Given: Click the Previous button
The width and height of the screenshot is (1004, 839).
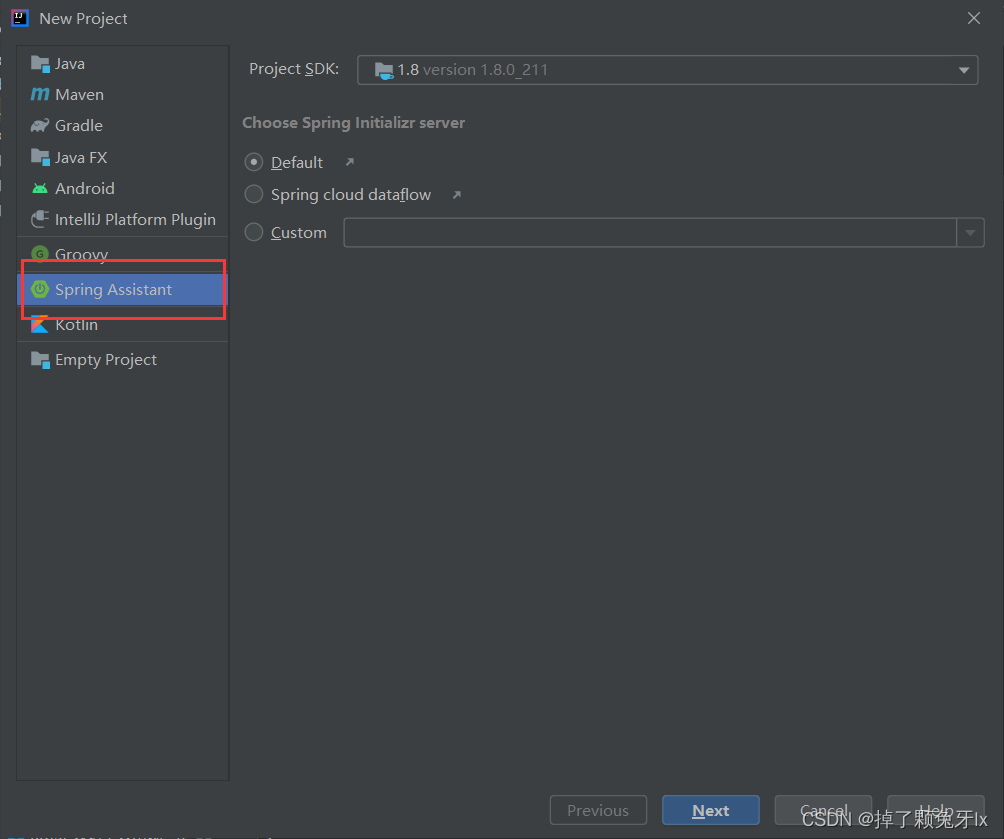Looking at the screenshot, I should tap(598, 811).
